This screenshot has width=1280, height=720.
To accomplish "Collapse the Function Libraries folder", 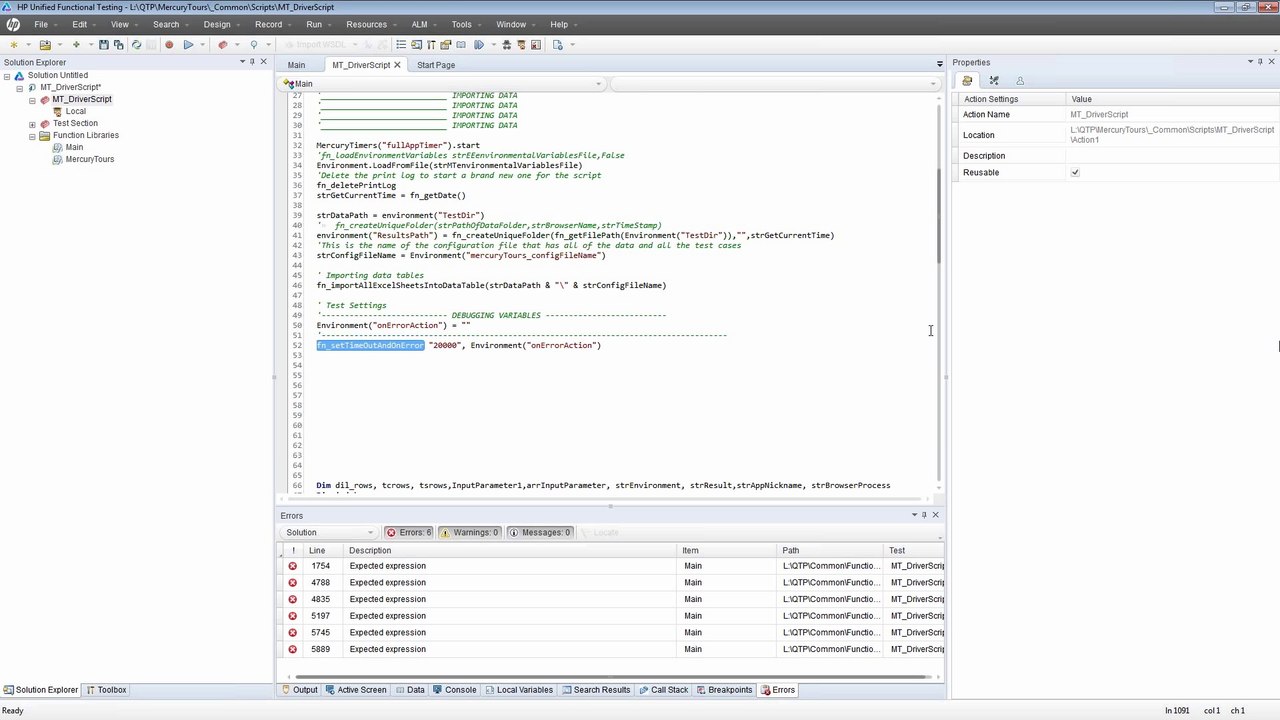I will coord(32,136).
